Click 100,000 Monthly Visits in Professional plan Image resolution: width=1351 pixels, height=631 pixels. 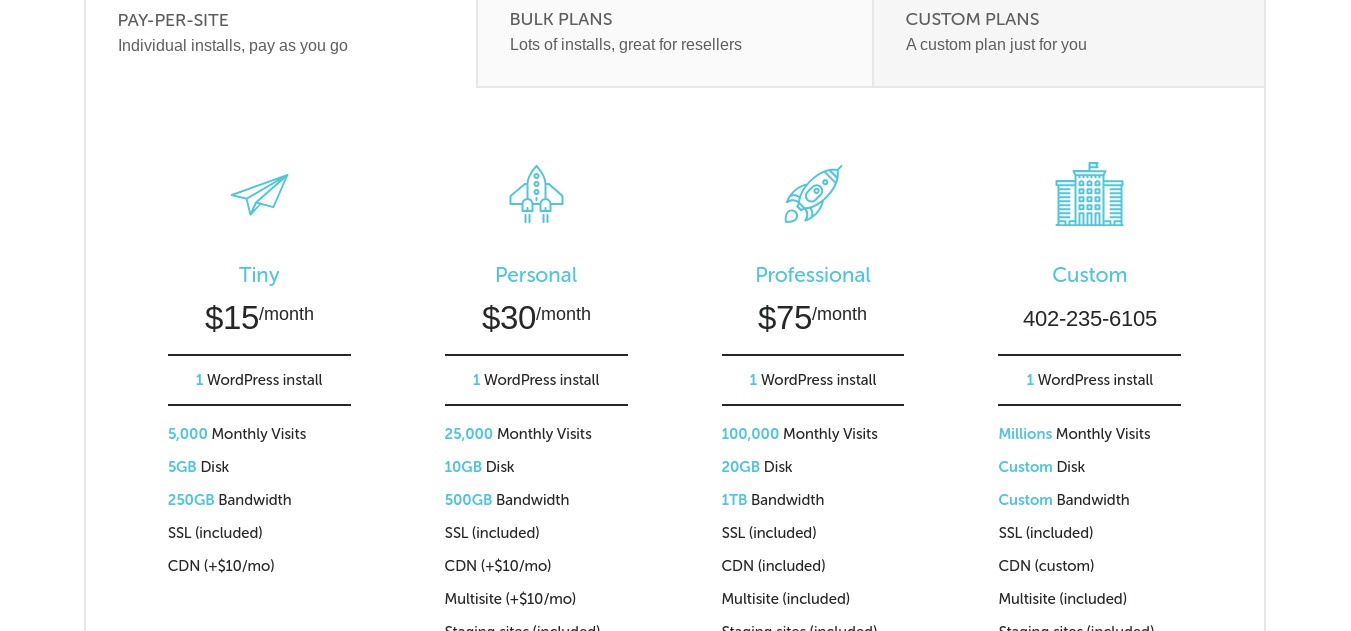799,434
